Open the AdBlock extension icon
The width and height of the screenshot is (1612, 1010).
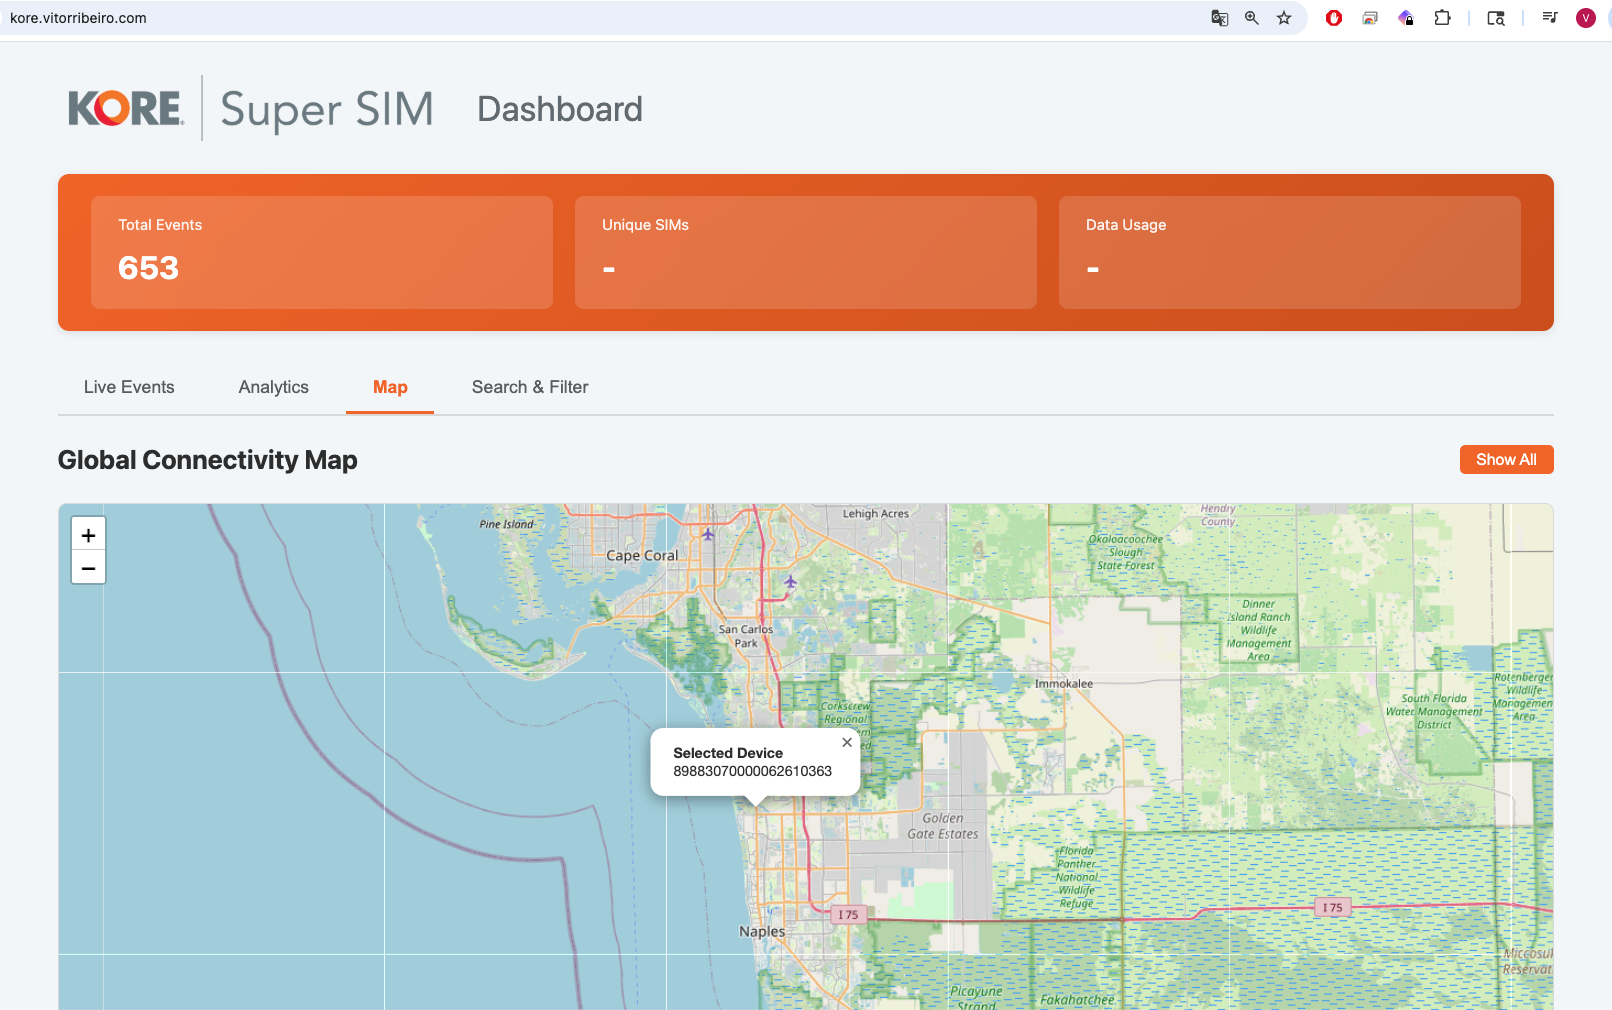(x=1333, y=18)
